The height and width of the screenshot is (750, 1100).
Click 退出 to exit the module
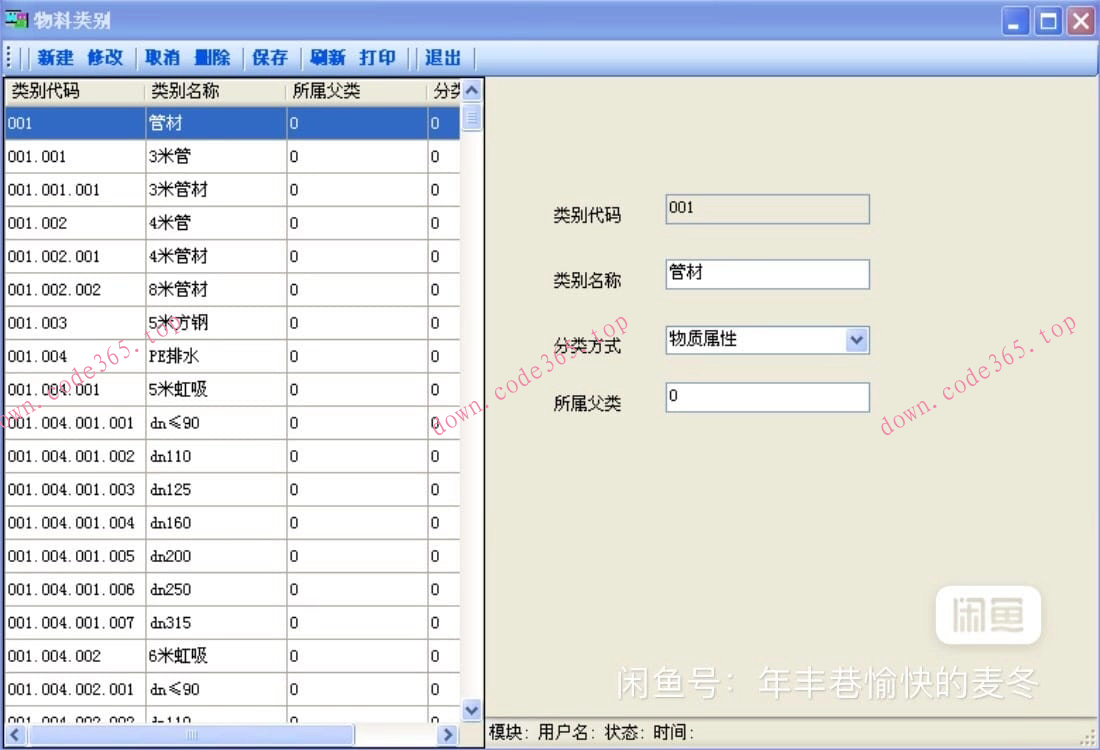[x=442, y=58]
